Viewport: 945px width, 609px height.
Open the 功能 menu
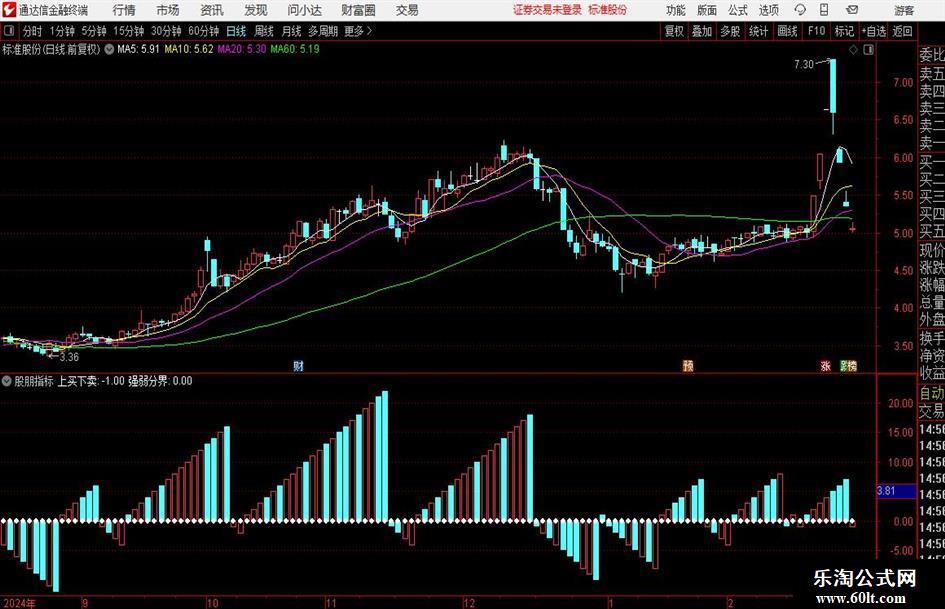coord(676,10)
